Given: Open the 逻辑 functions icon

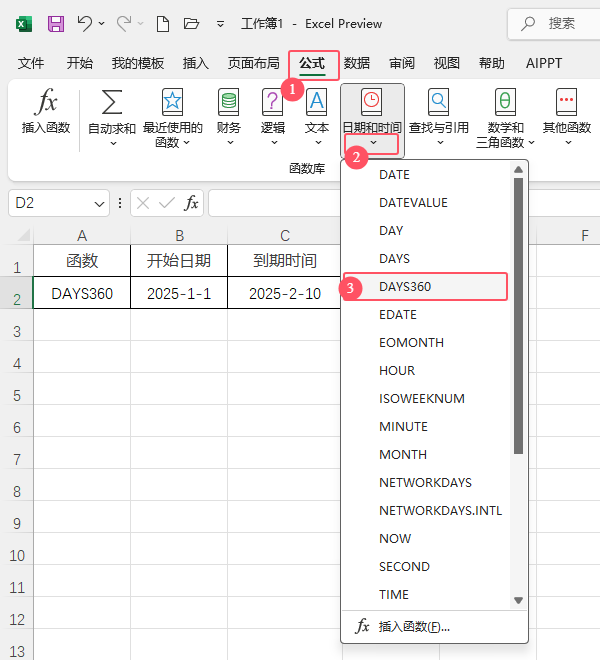Looking at the screenshot, I should click(272, 102).
